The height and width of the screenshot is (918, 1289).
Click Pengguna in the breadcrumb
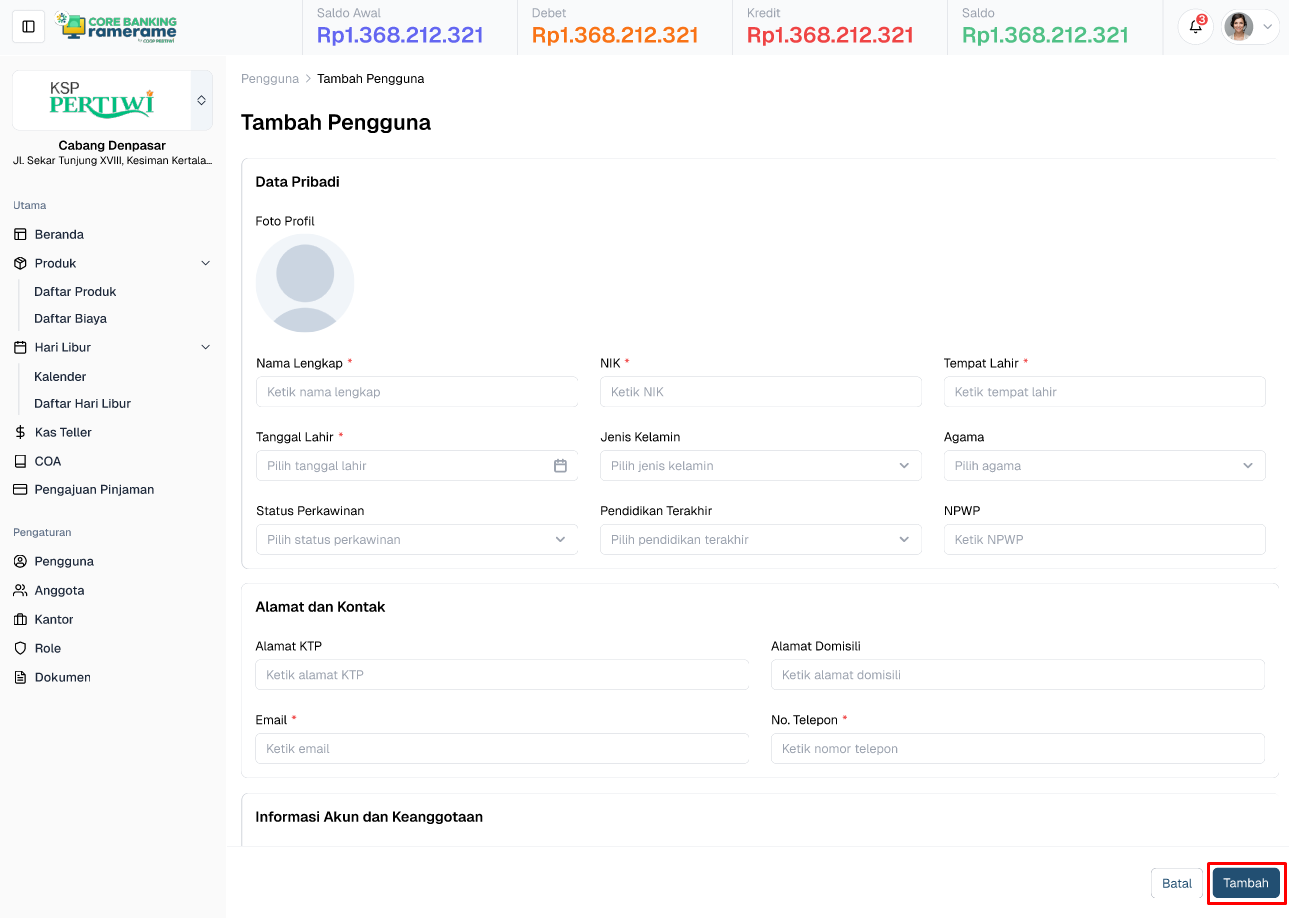(270, 78)
